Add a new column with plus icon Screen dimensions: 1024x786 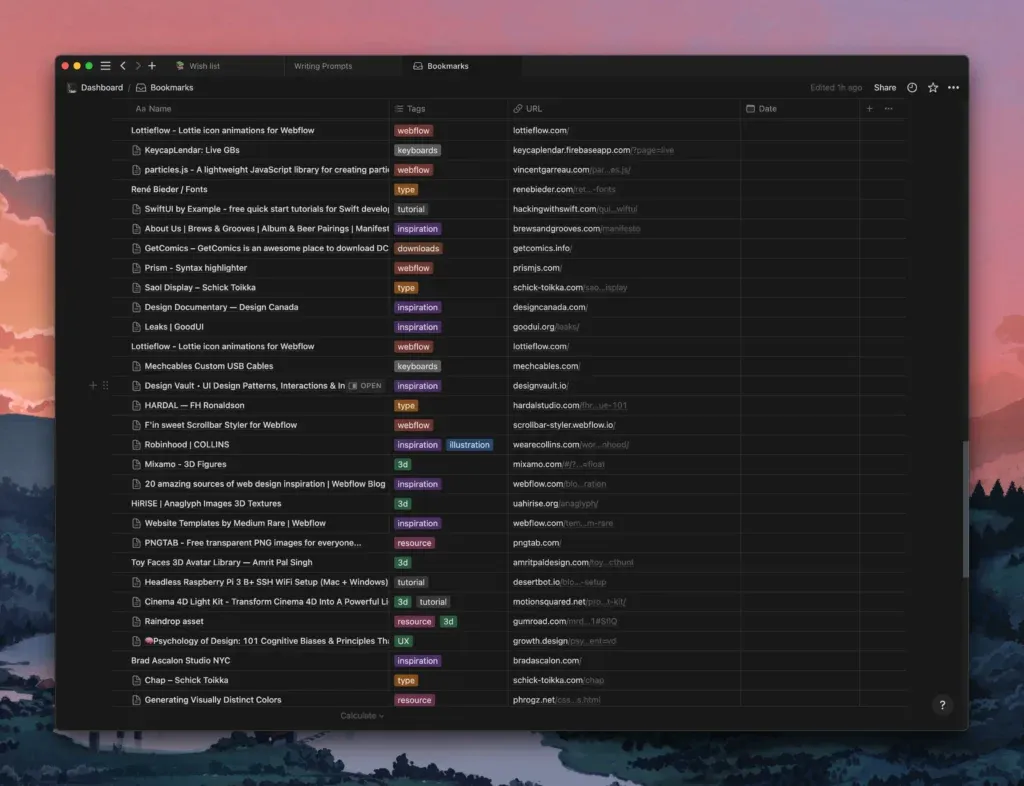pos(869,109)
